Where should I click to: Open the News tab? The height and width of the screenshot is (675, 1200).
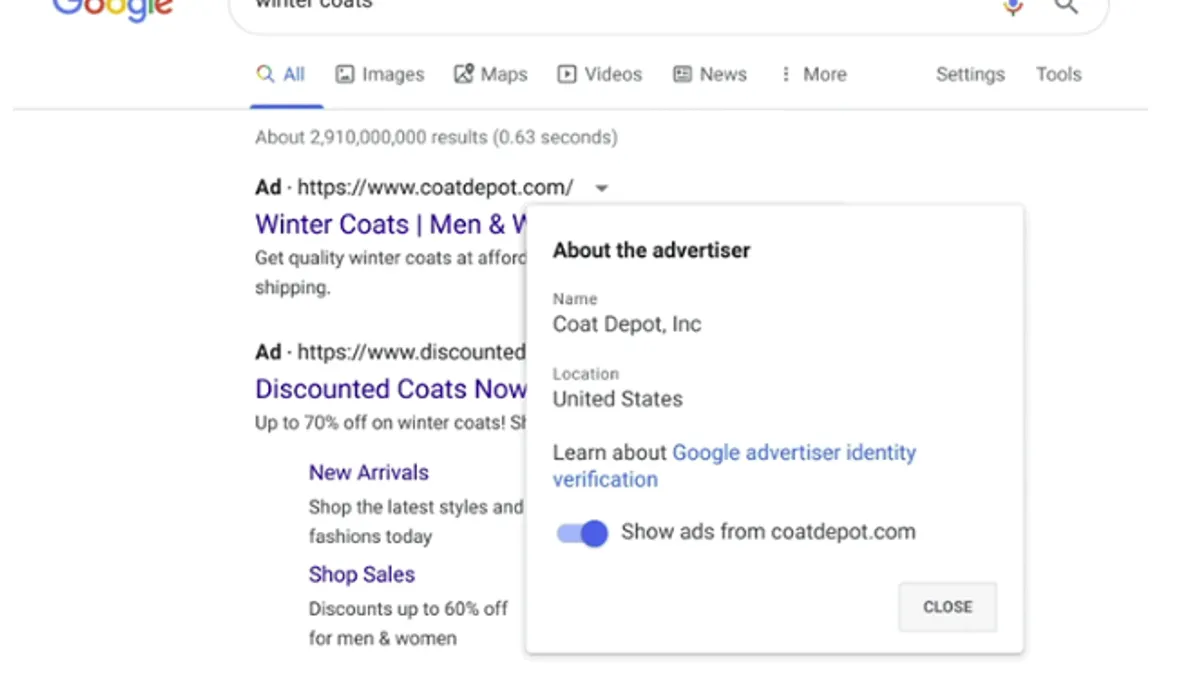(x=710, y=74)
